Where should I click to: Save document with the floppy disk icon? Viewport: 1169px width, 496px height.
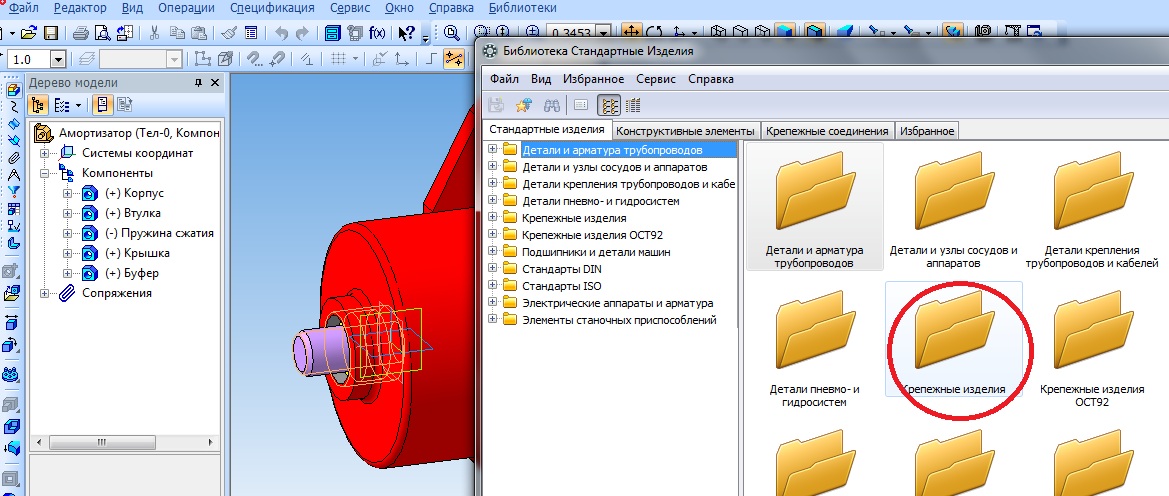(51, 33)
